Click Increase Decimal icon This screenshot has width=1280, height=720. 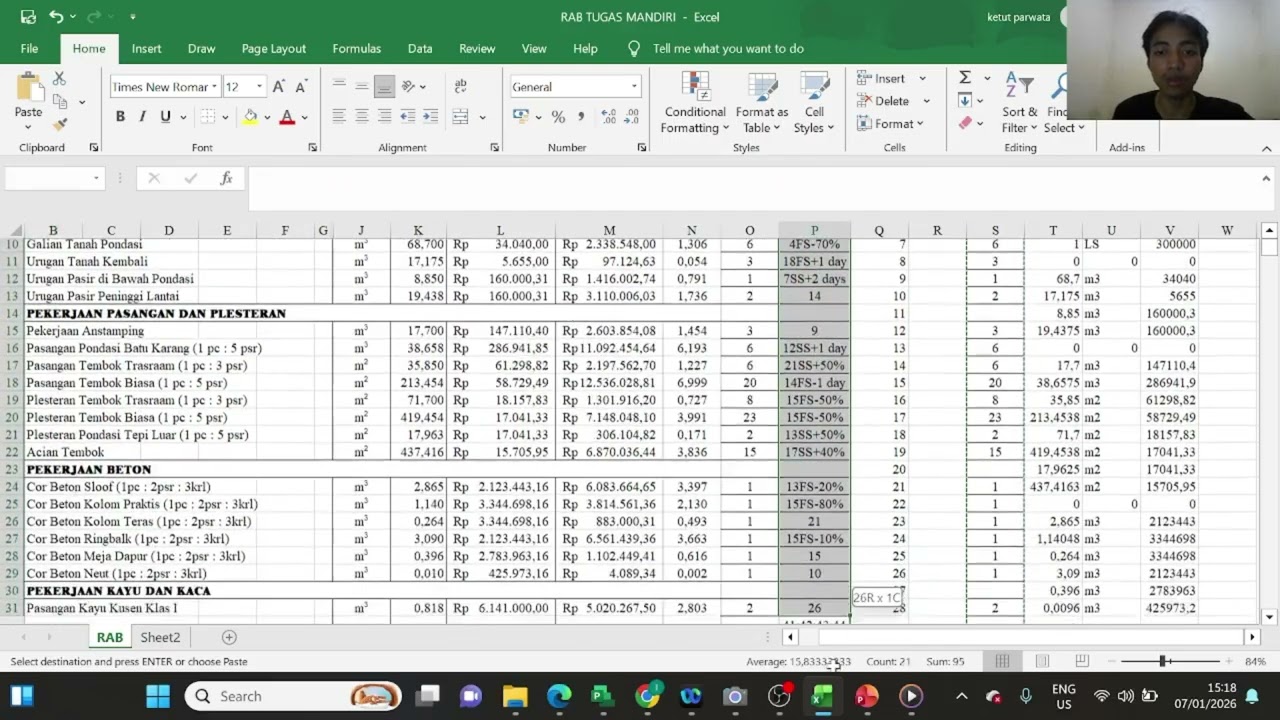click(608, 117)
